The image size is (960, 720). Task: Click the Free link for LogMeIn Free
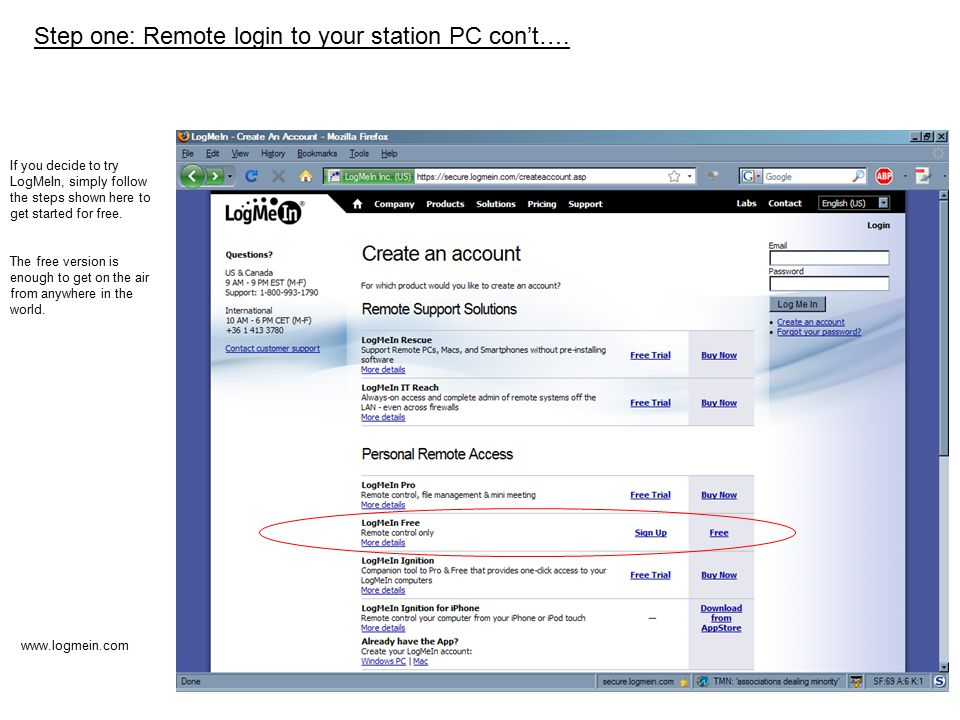719,533
